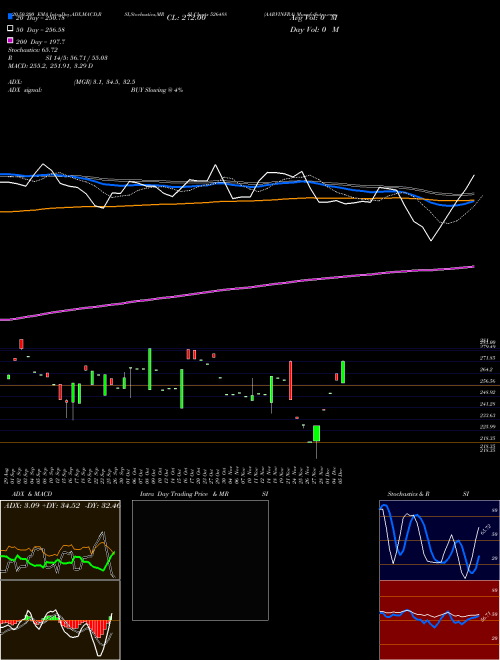Viewport: 500px width, 660px height.
Task: Click the 'ADX signal:' label
Action: click(25, 90)
